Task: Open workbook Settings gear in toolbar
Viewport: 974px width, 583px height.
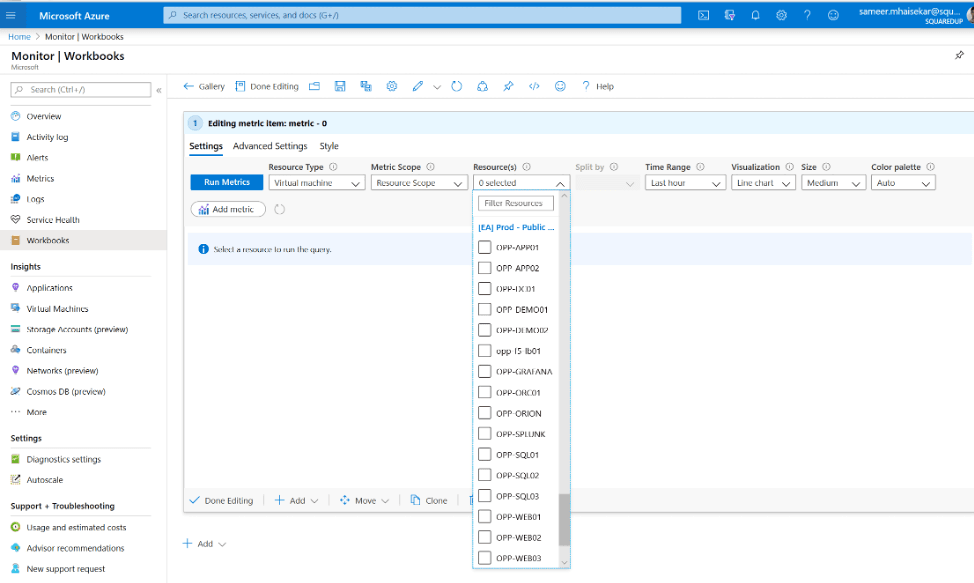Action: [x=391, y=86]
